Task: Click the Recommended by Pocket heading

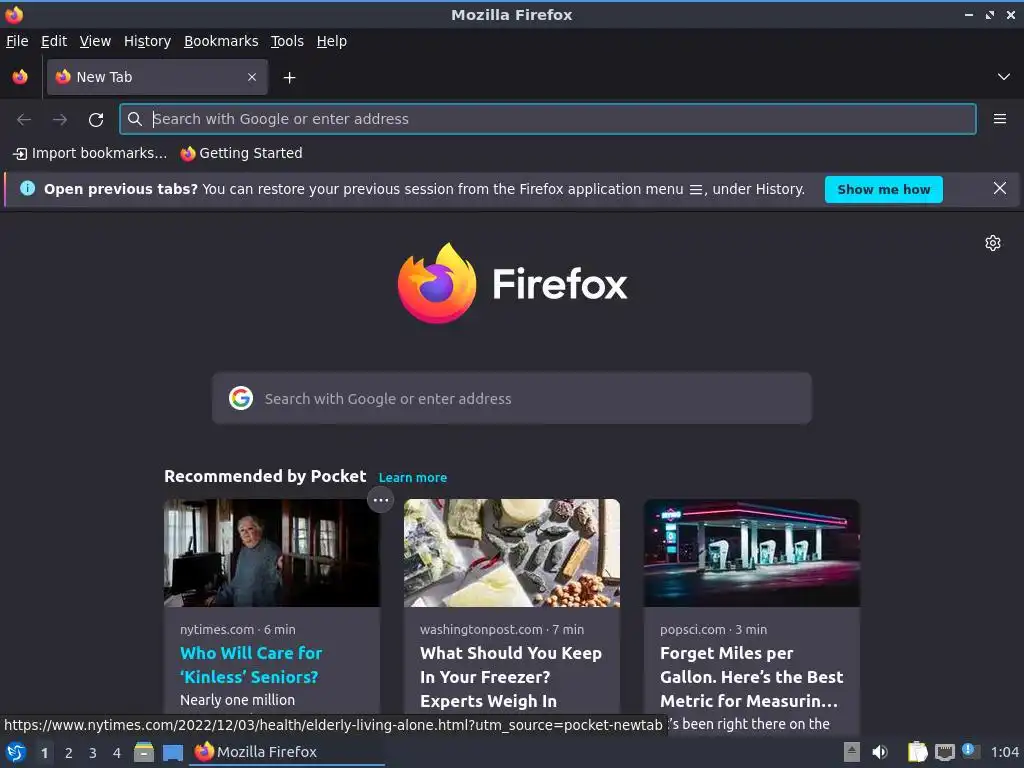Action: [x=265, y=476]
